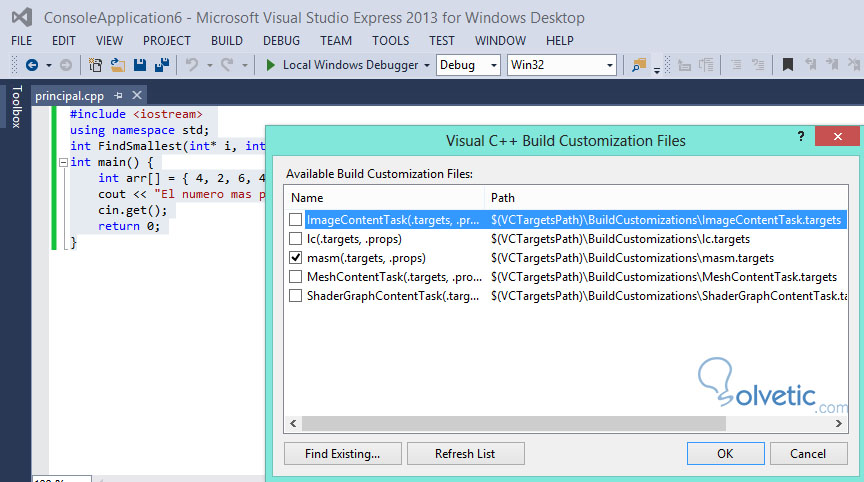Image resolution: width=864 pixels, height=482 pixels.
Task: Open the Win32 platform dropdown
Action: (x=561, y=65)
